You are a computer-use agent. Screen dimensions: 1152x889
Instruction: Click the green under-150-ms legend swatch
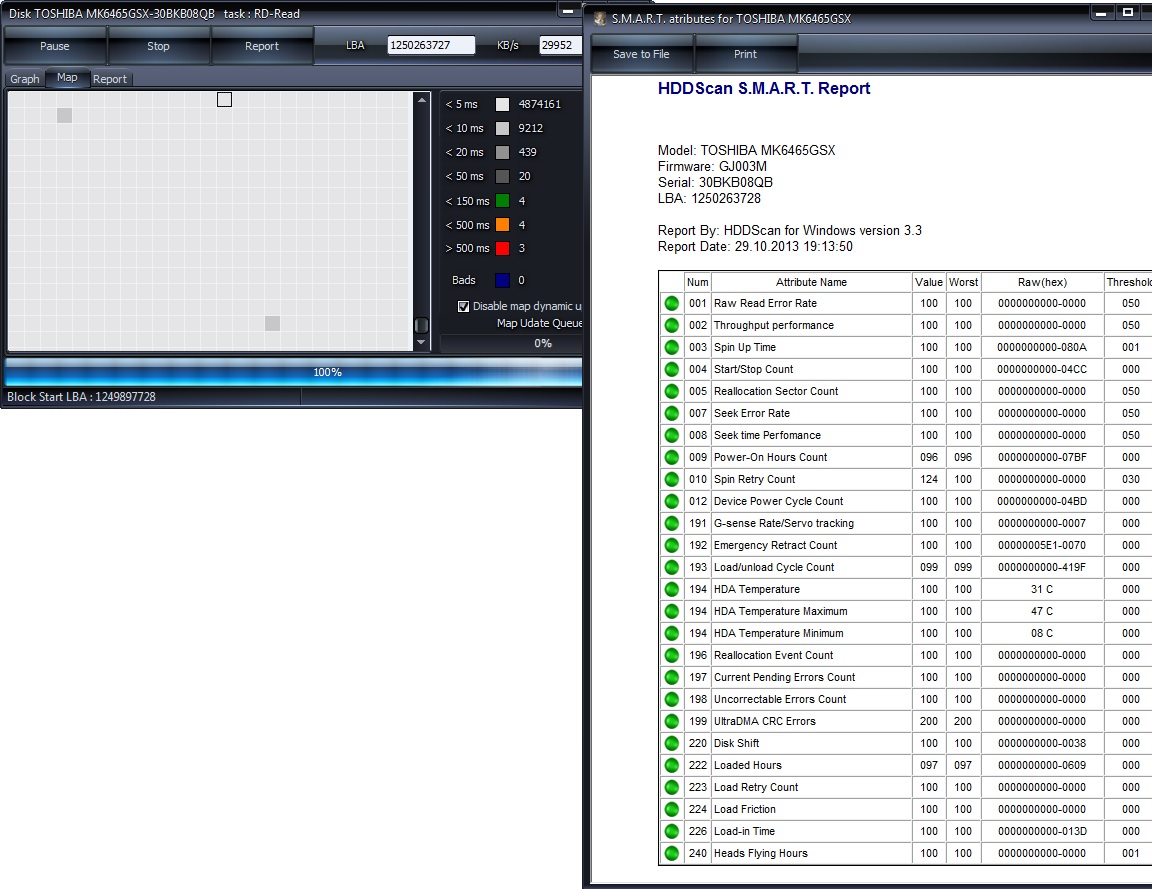coord(503,201)
